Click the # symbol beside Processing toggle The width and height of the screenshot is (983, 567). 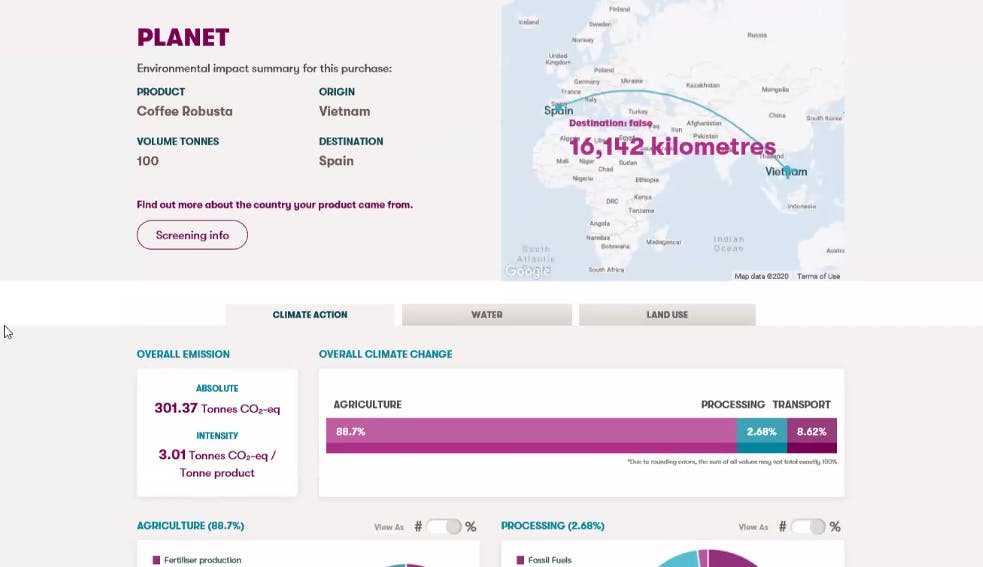tap(782, 527)
